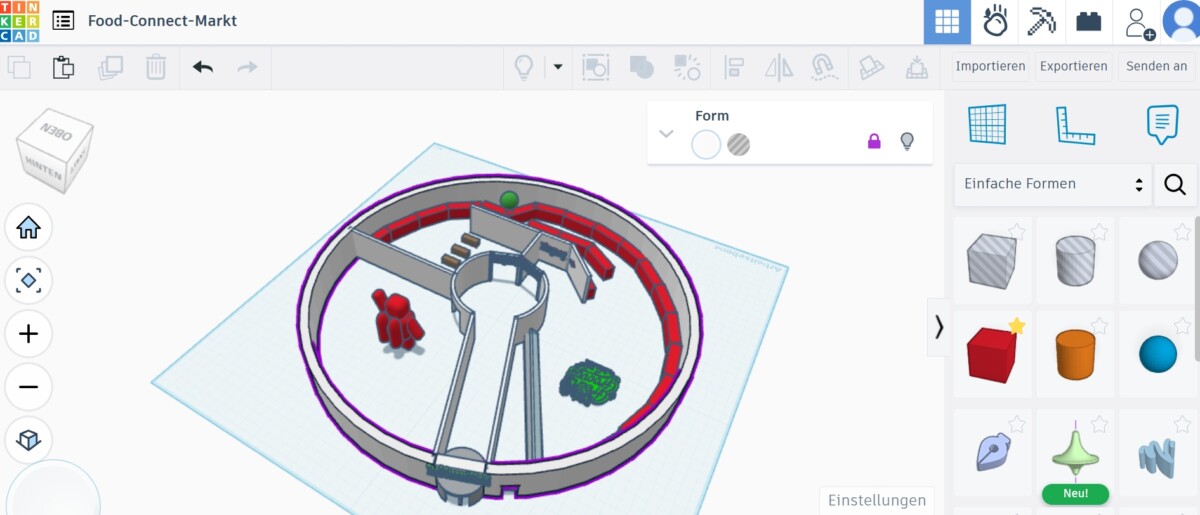Open the visibility dropdown arrow

click(557, 67)
